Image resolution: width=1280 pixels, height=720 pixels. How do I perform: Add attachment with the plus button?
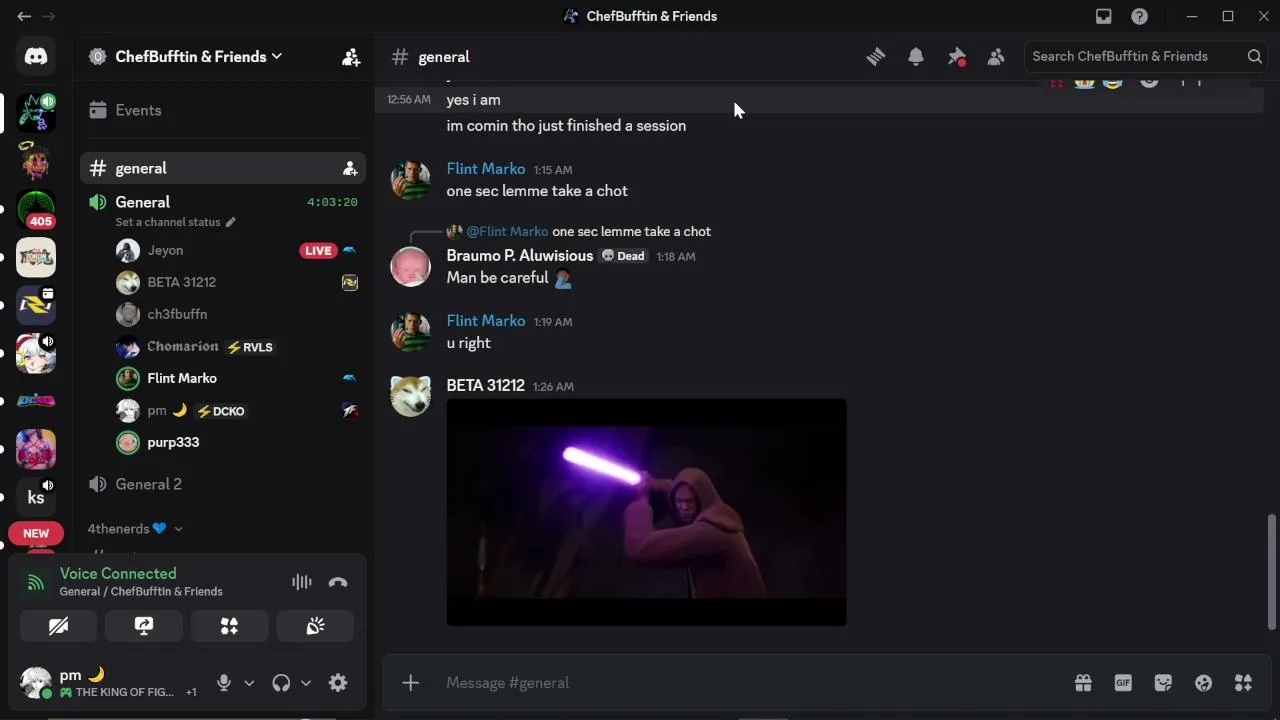tap(411, 683)
